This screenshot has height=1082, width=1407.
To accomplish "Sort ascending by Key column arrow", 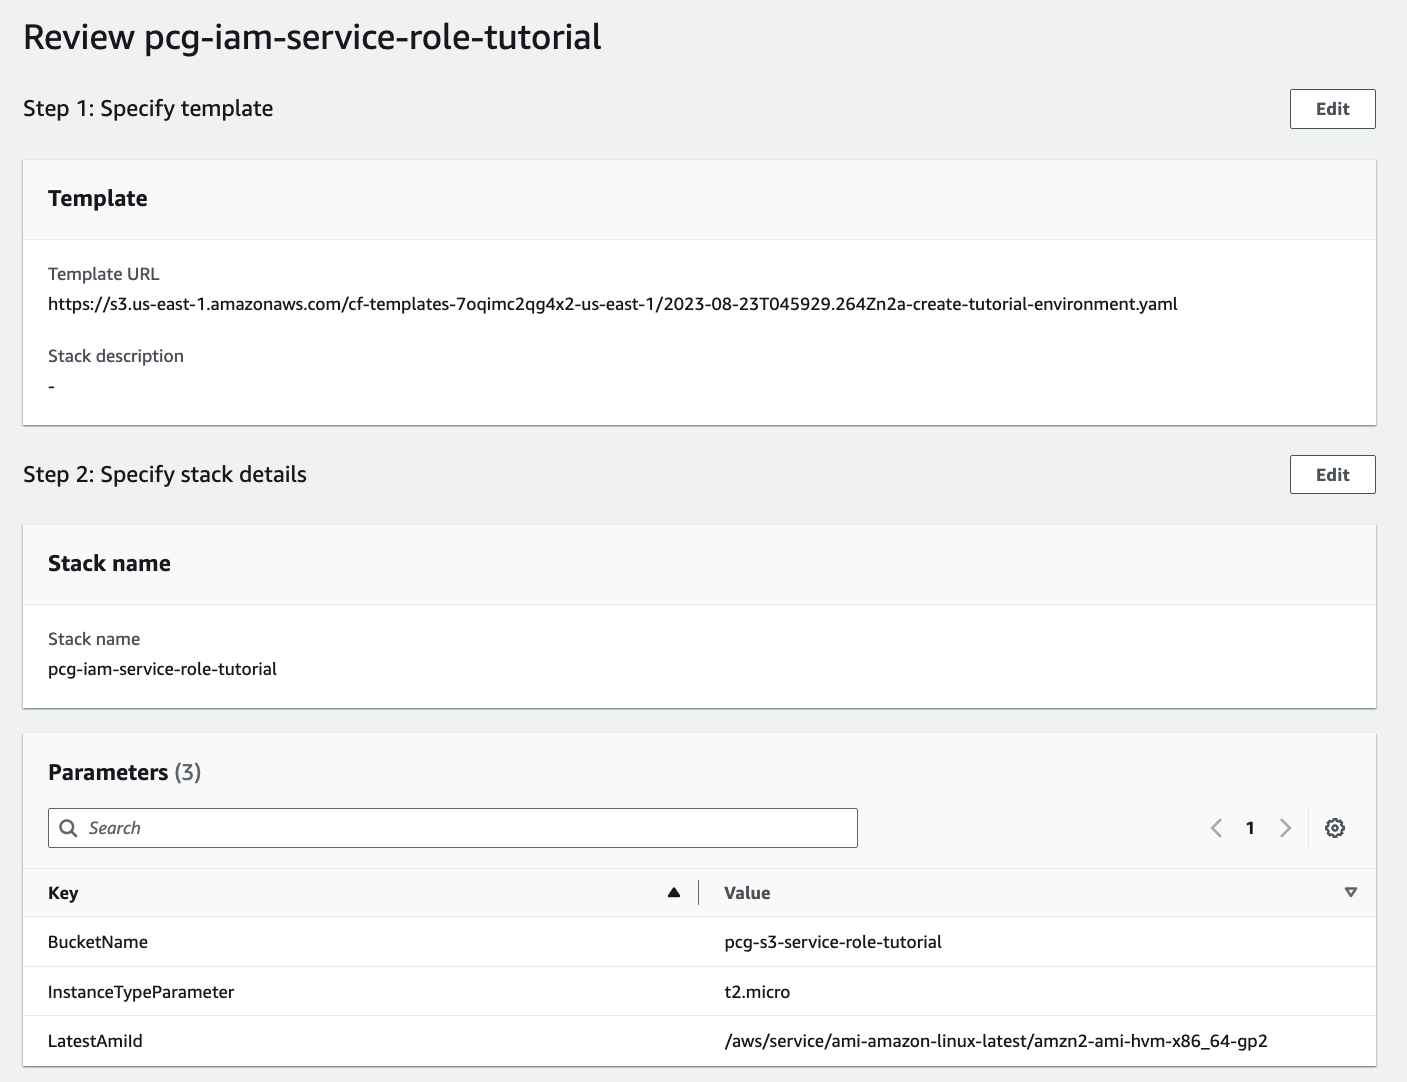I will [x=673, y=892].
